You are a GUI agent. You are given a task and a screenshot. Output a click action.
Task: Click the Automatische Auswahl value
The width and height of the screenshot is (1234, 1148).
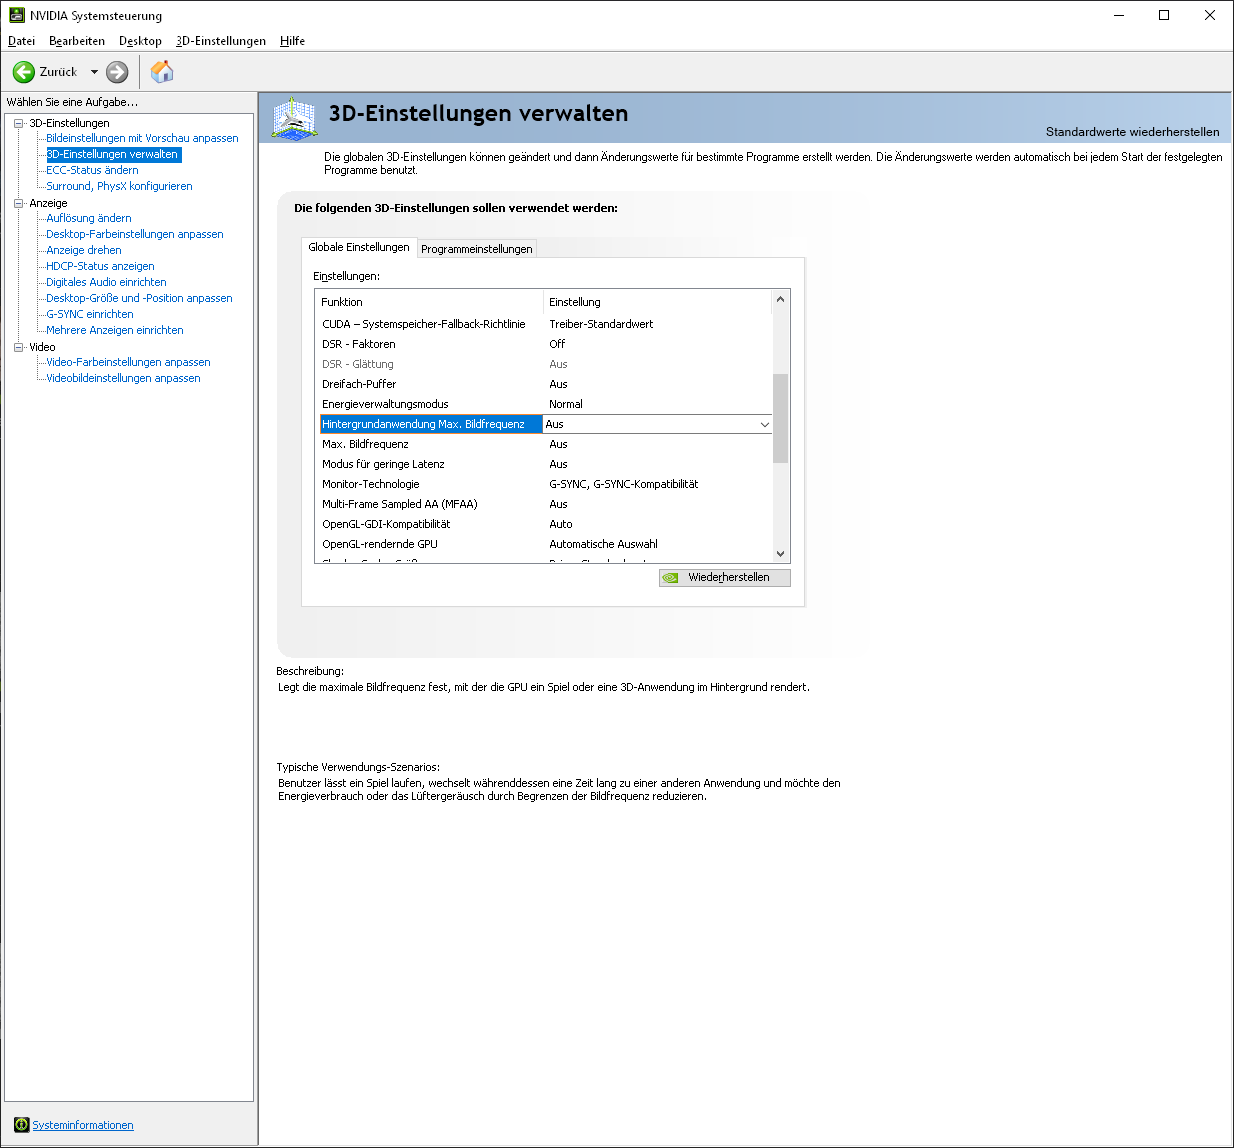pyautogui.click(x=603, y=544)
